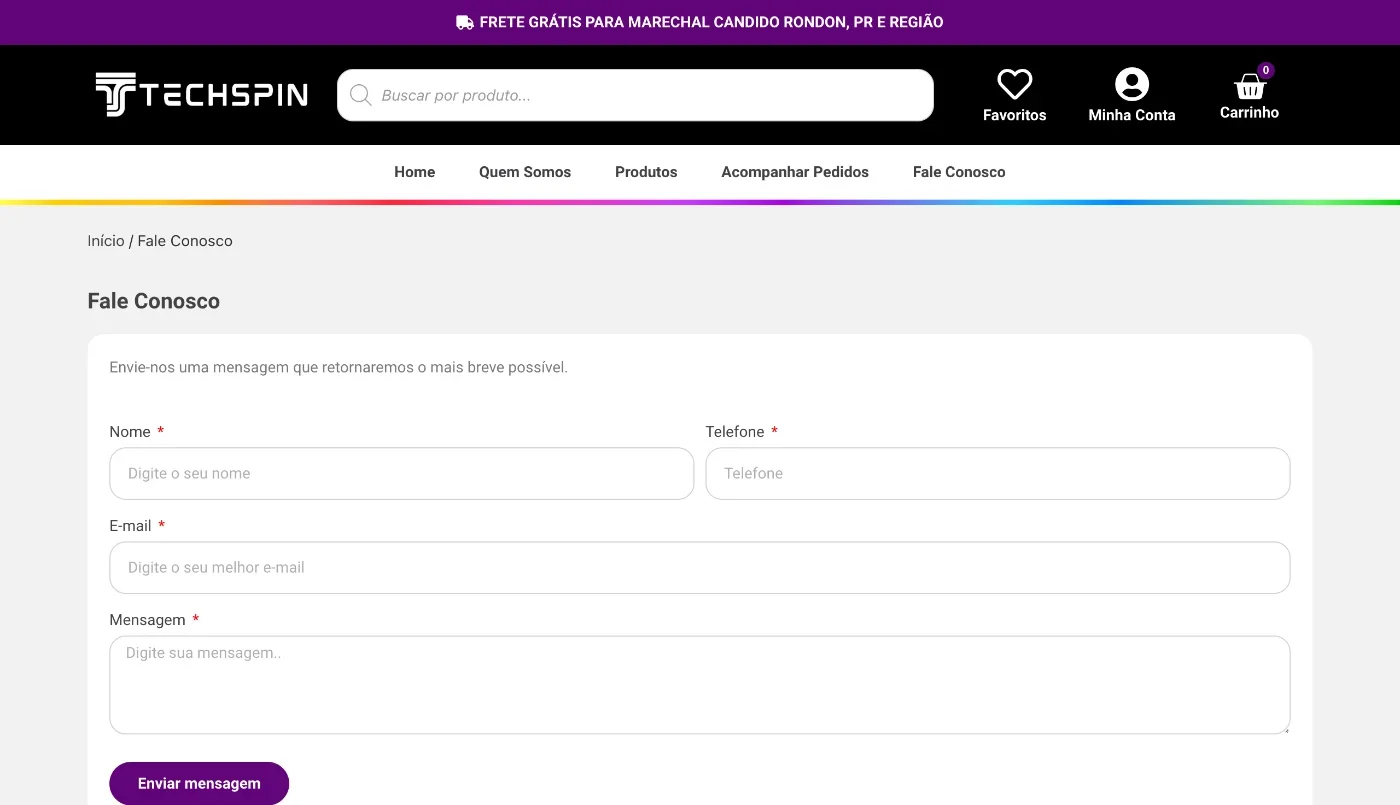Click the Minha Conta text label
Viewport: 1400px width, 805px height.
click(x=1132, y=115)
